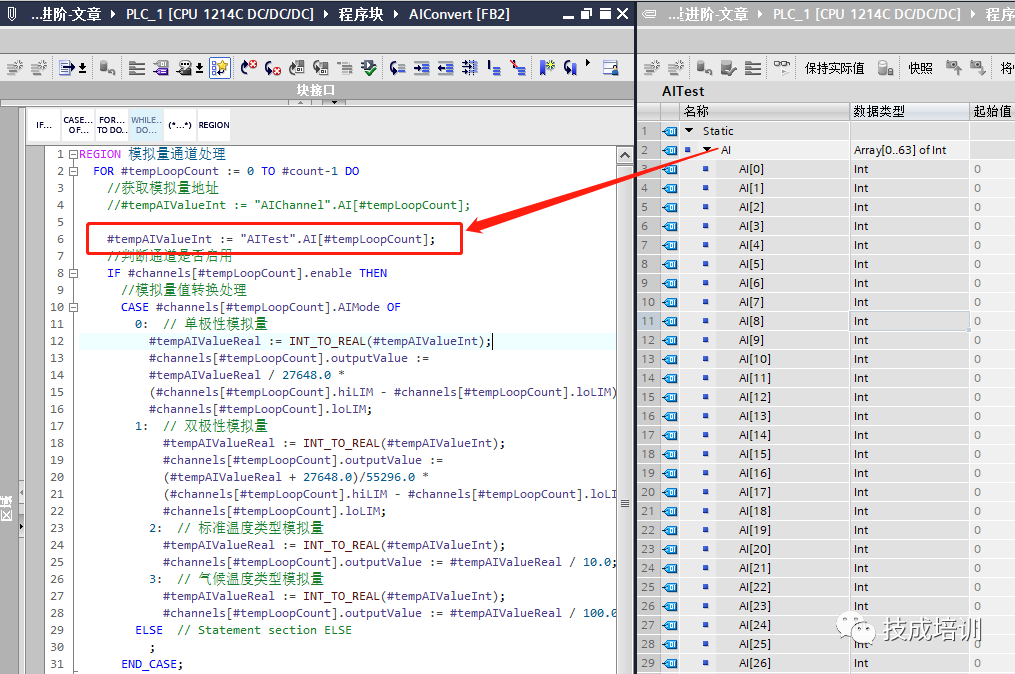The height and width of the screenshot is (674, 1015).
Task: Click the outdent text toolbar icon
Action: click(x=445, y=67)
